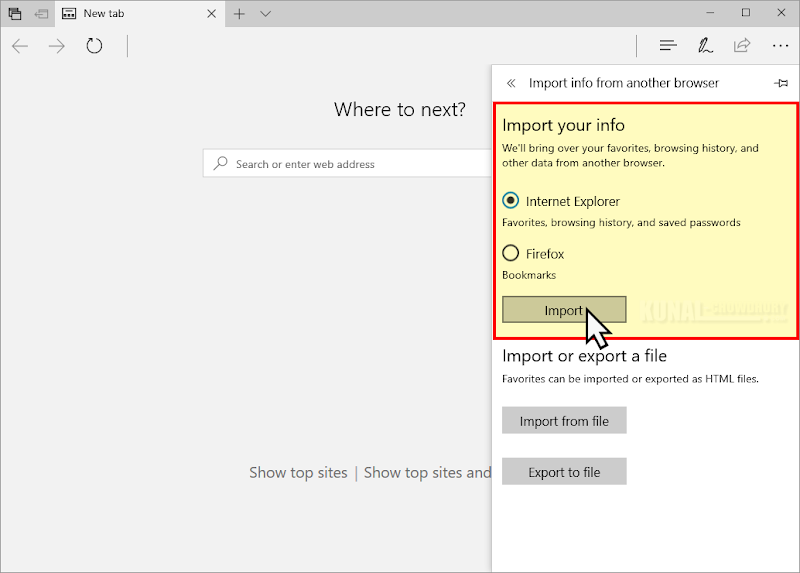
Task: Click the magnifier icon in search box
Action: 220,163
